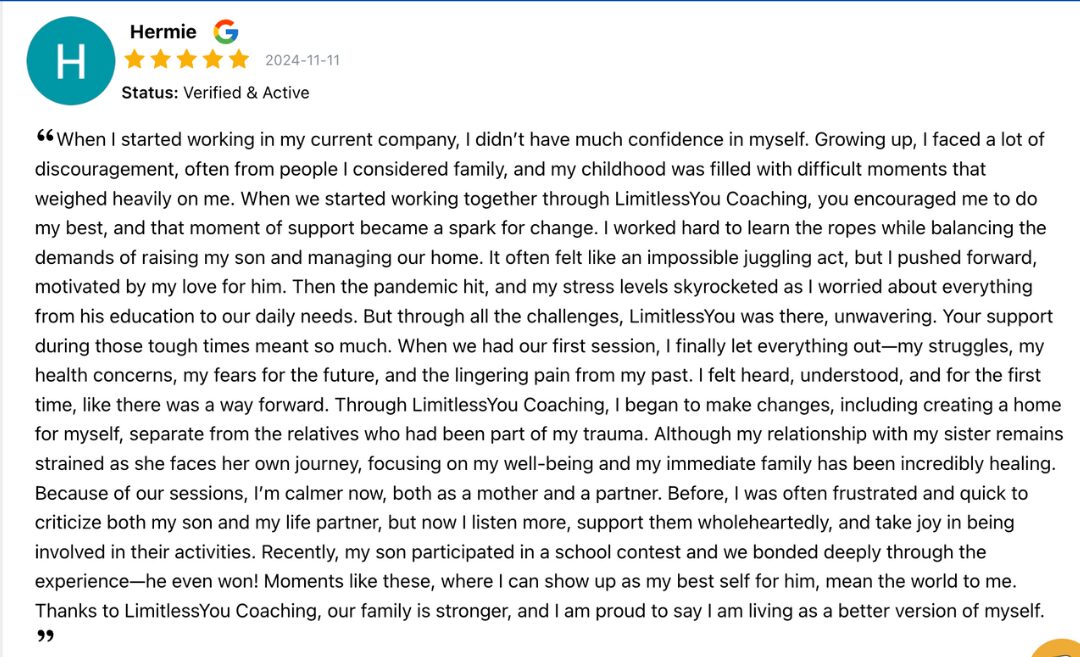The height and width of the screenshot is (657, 1080).
Task: Select the fourth rating star
Action: click(x=213, y=59)
